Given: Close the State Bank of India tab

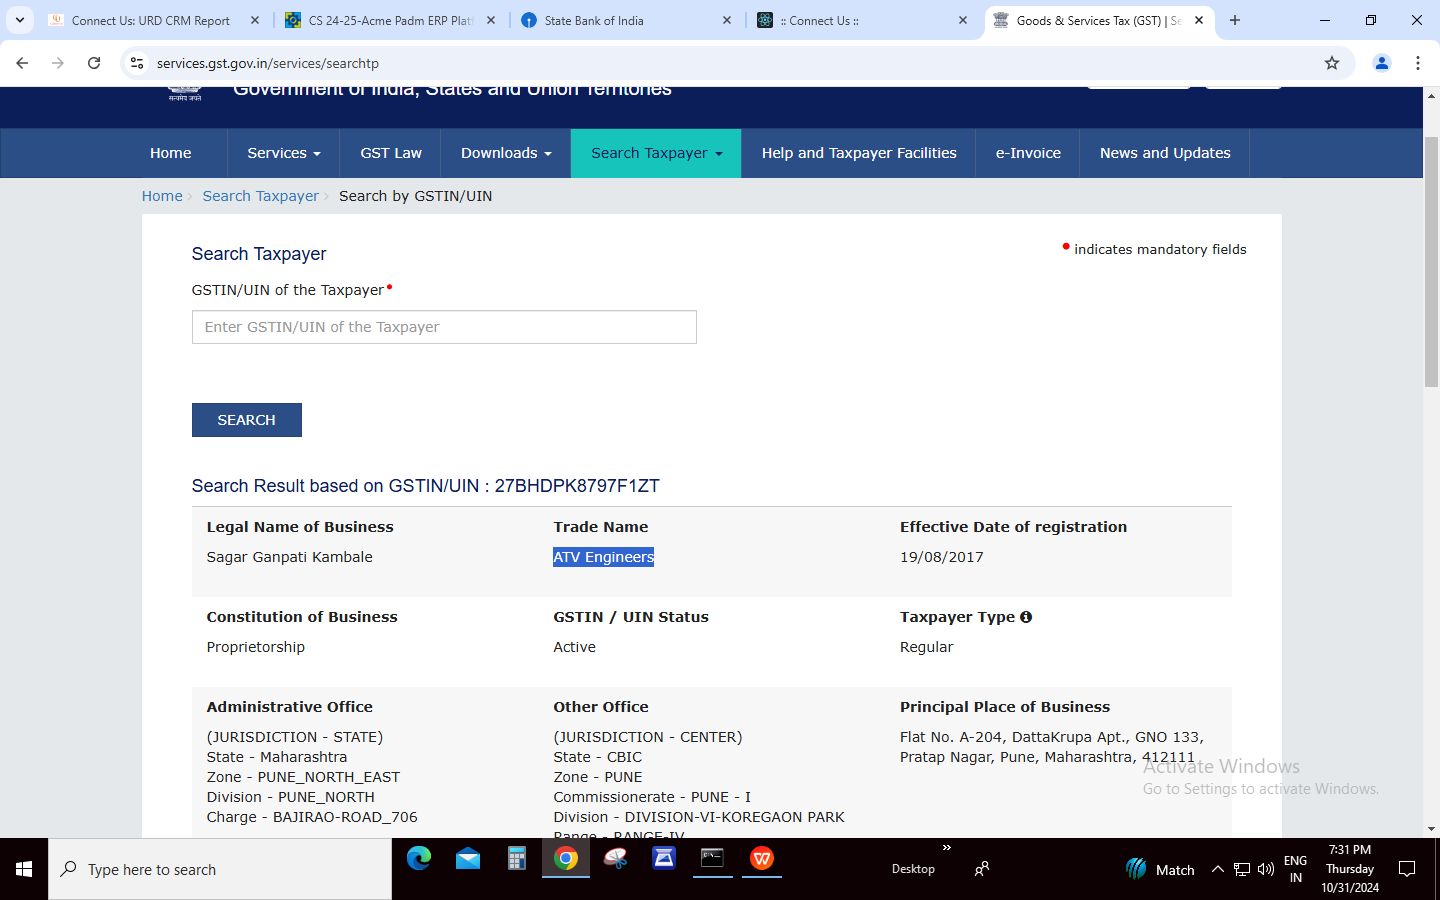Looking at the screenshot, I should (727, 20).
